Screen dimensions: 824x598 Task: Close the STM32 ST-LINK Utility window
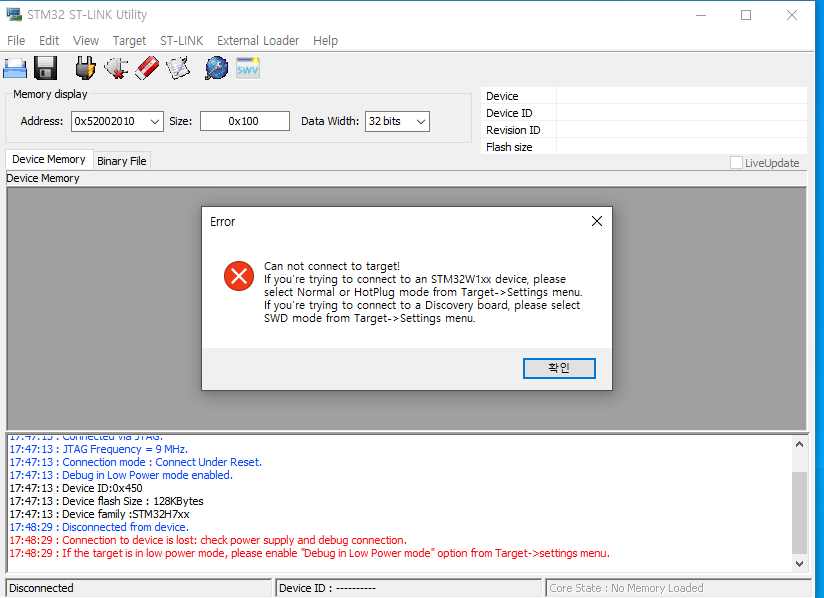(x=791, y=15)
